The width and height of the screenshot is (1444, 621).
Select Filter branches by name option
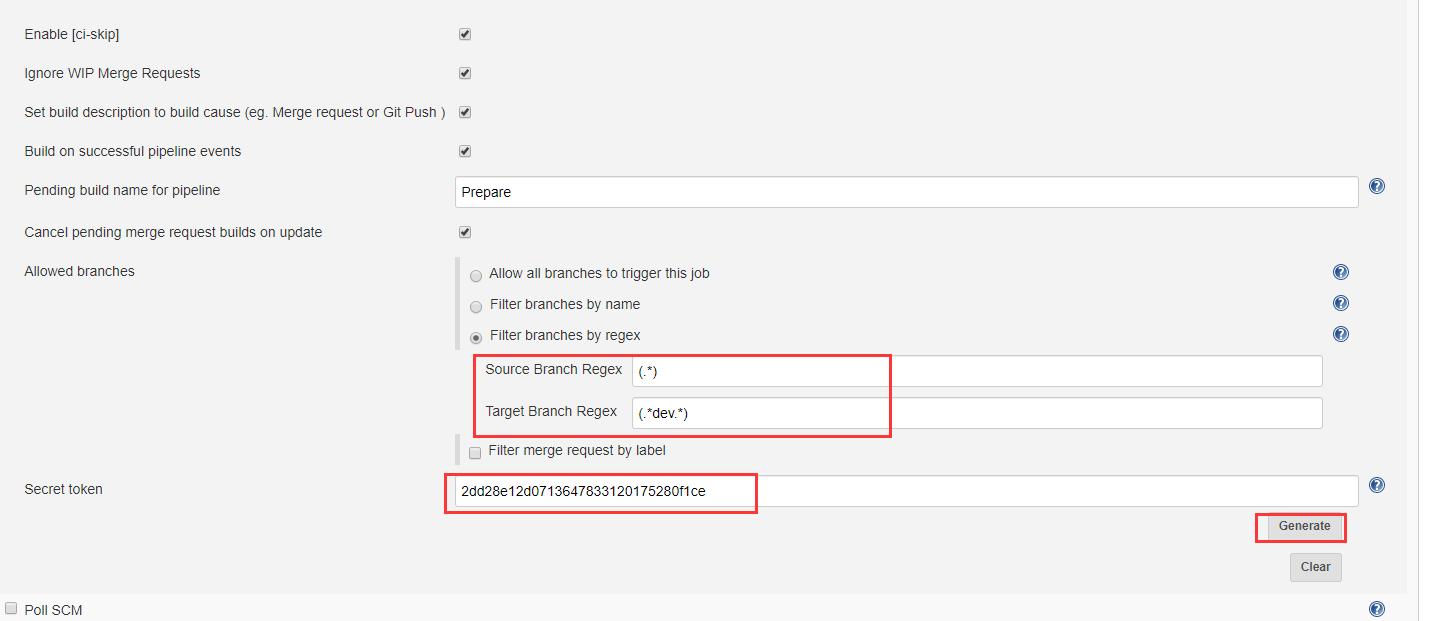click(x=476, y=307)
